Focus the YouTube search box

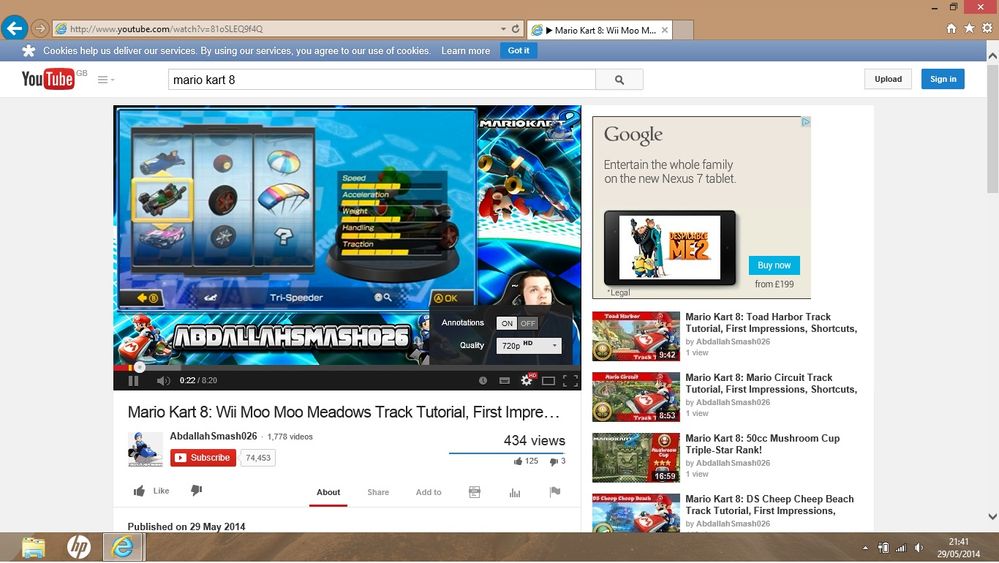382,80
